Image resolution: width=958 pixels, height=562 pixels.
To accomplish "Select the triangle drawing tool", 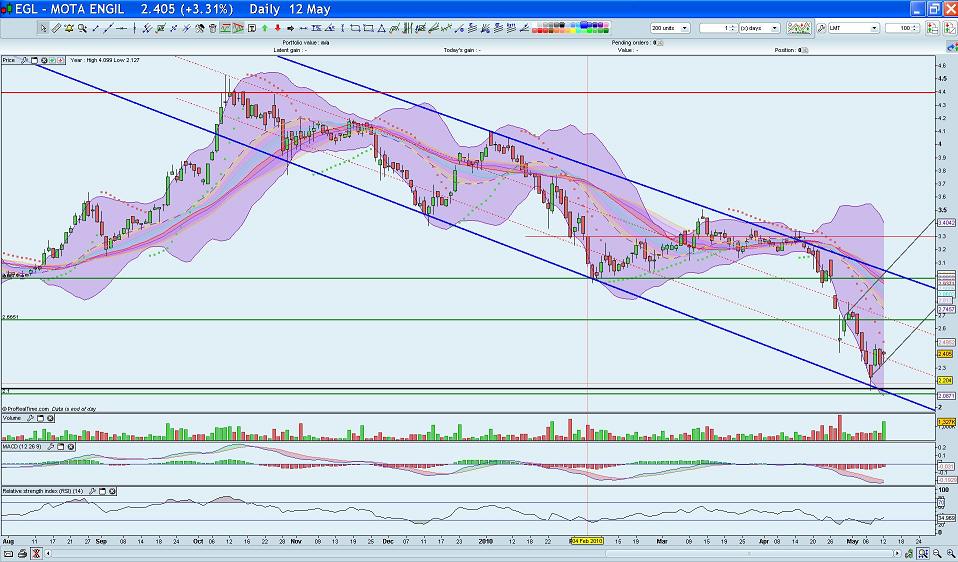I will [x=381, y=28].
